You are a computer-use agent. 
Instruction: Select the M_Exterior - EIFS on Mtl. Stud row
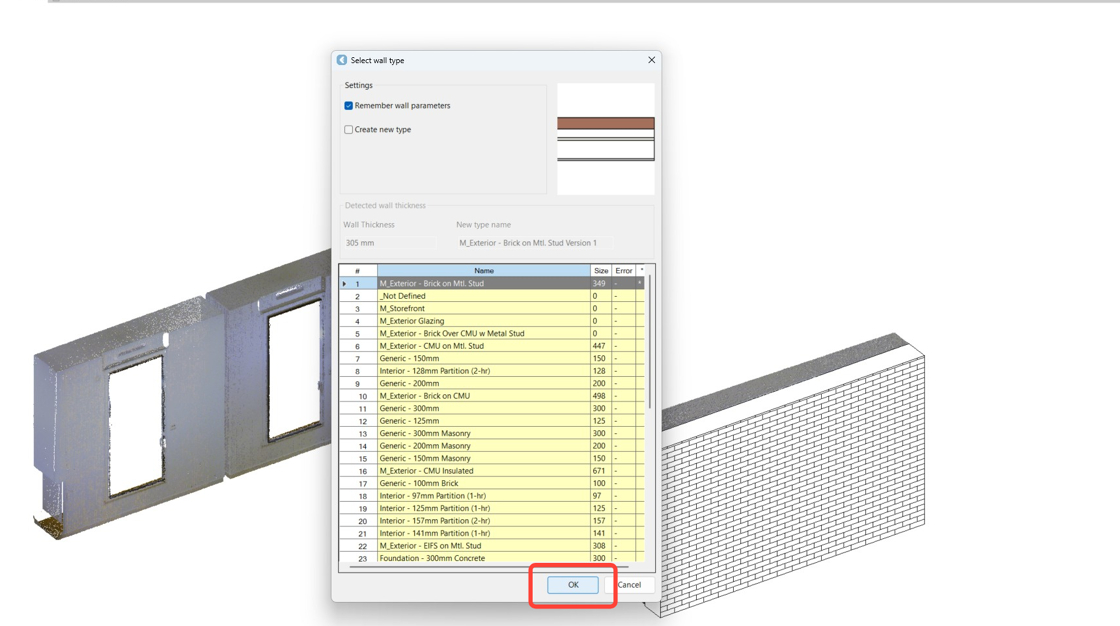tap(483, 546)
